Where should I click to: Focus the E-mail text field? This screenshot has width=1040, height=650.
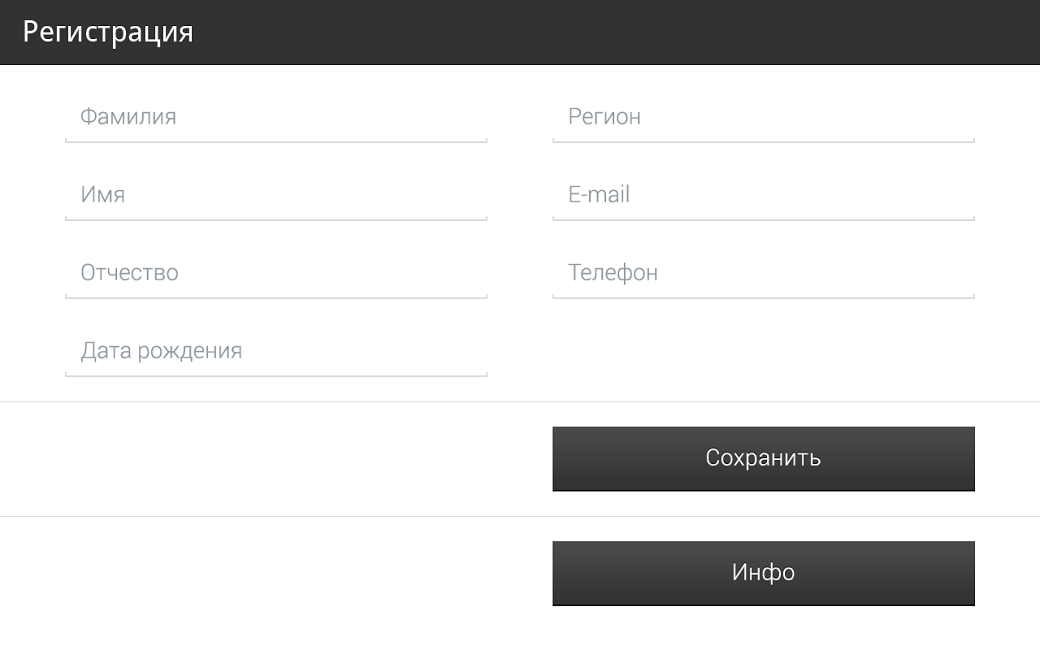(x=763, y=195)
